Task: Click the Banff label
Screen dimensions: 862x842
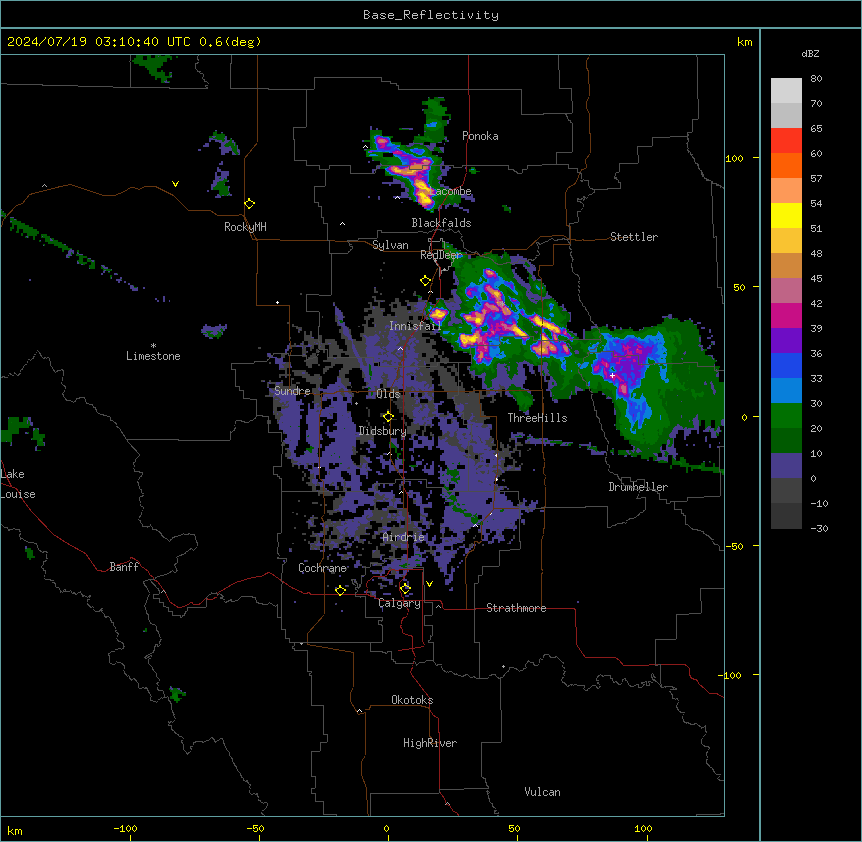Action: 124,567
